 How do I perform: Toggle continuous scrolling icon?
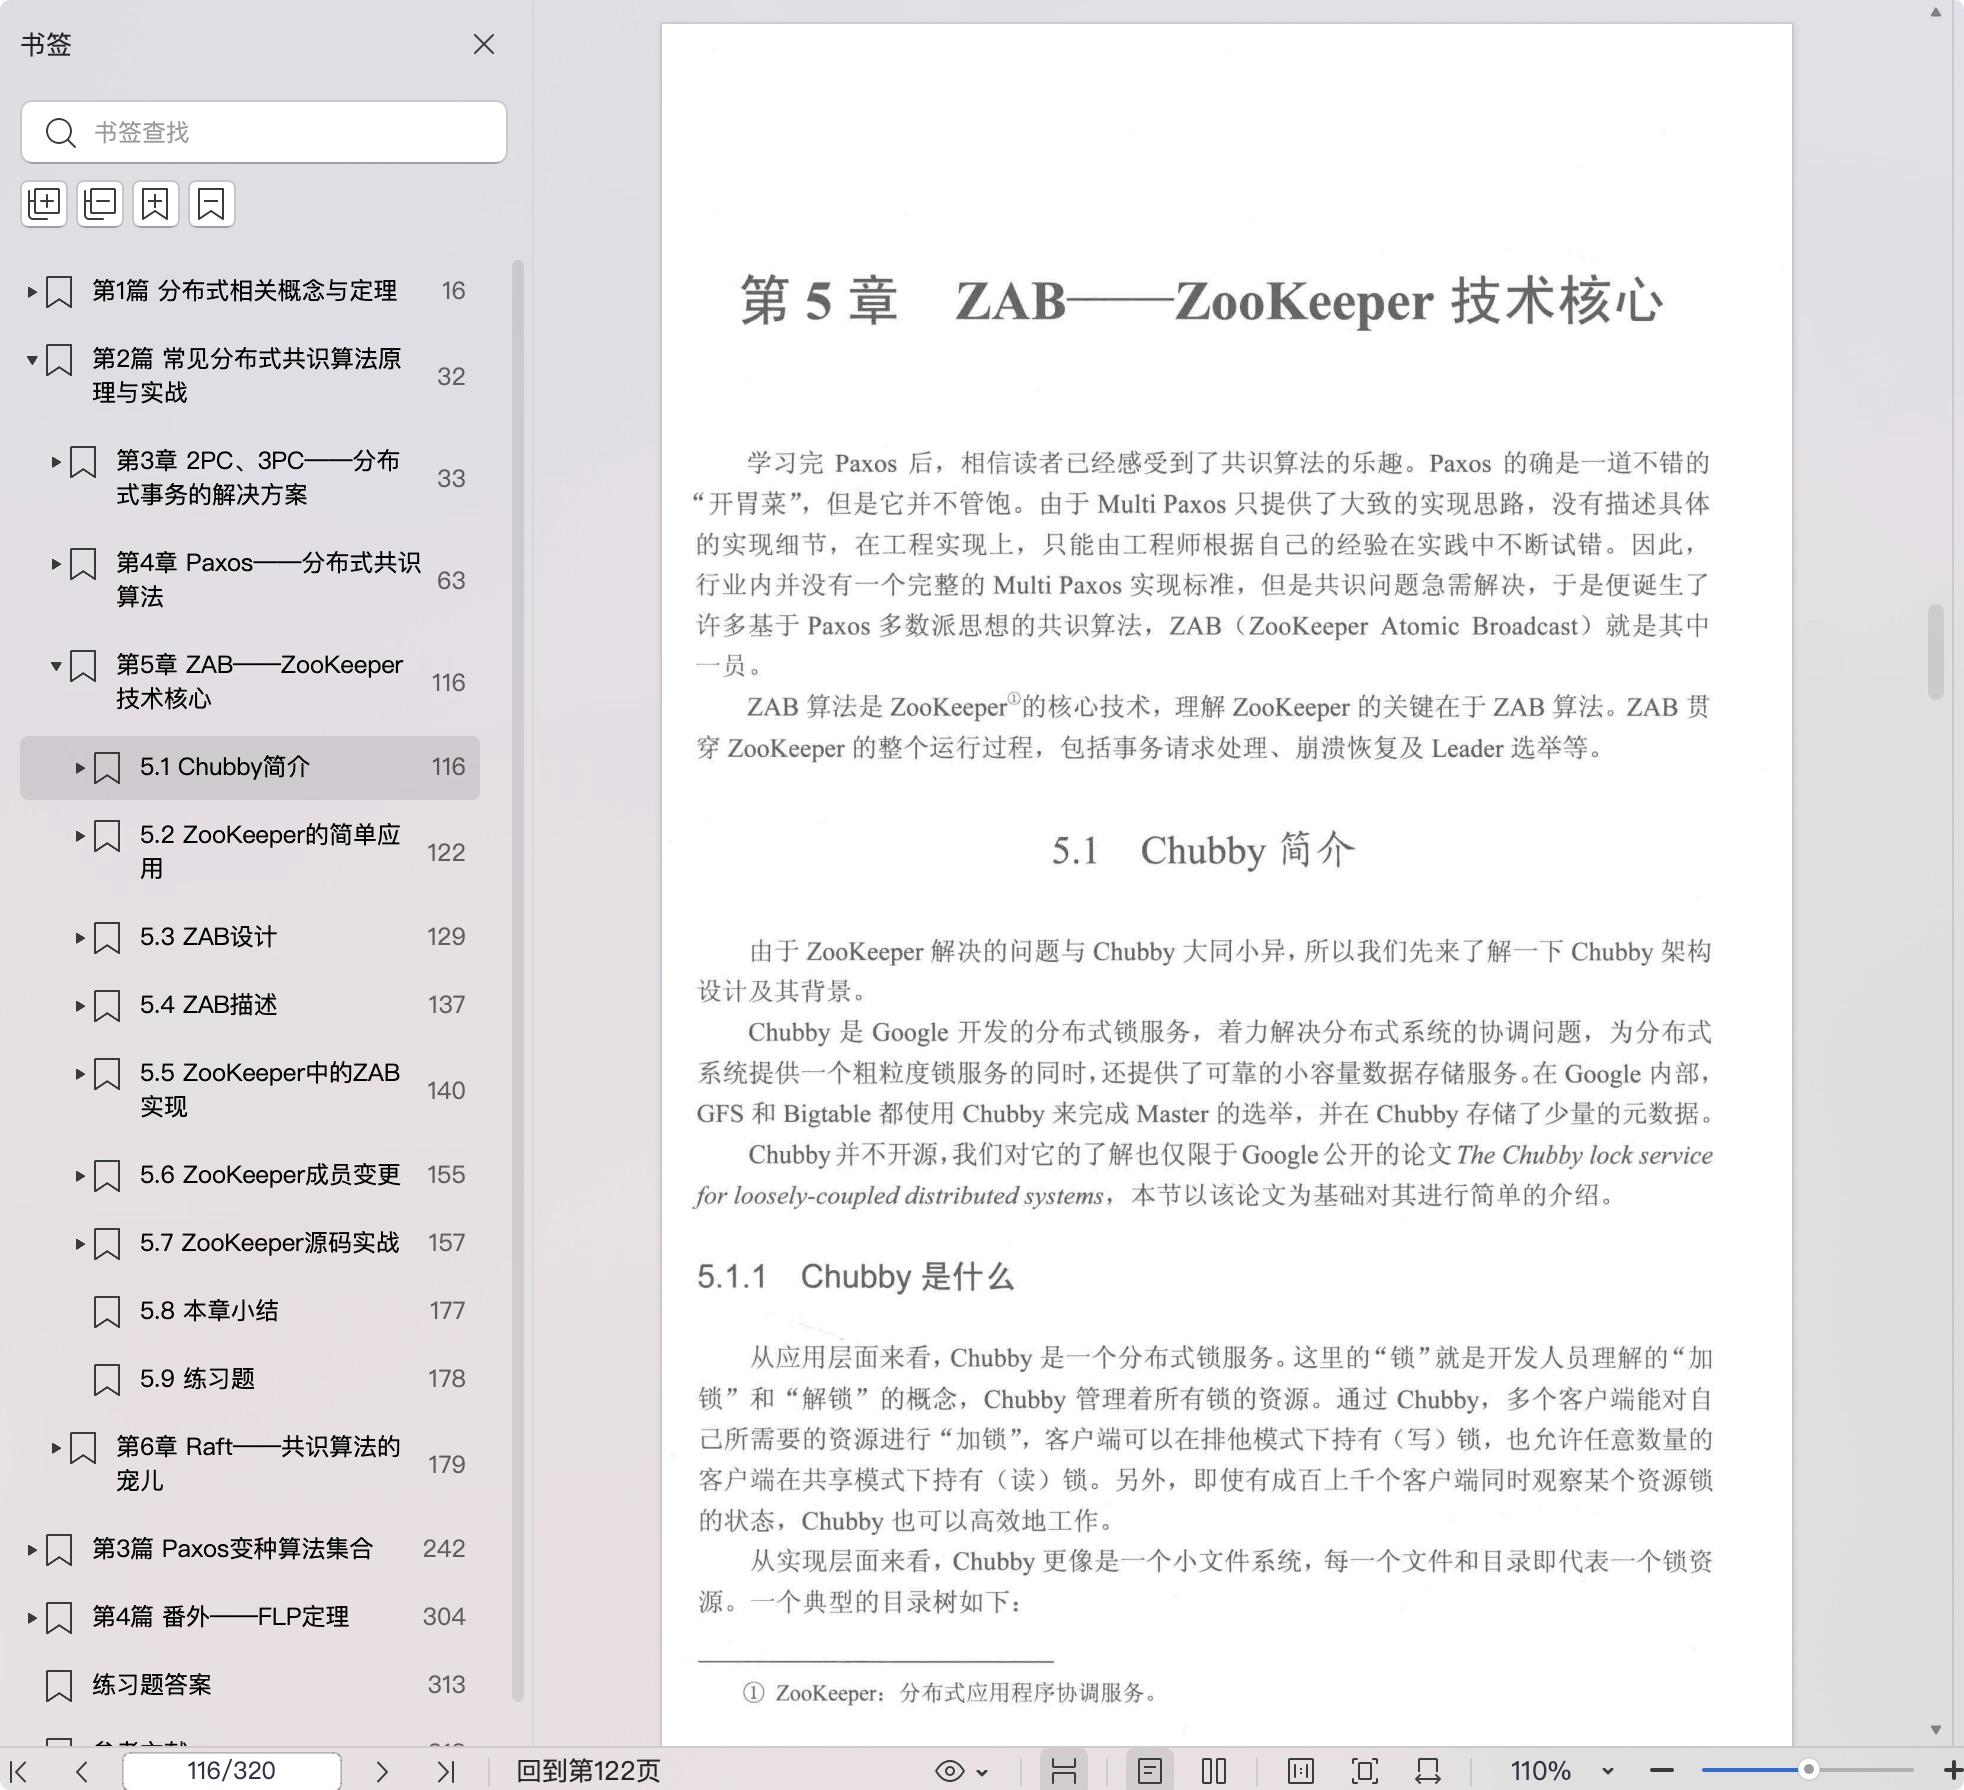pos(1064,1771)
